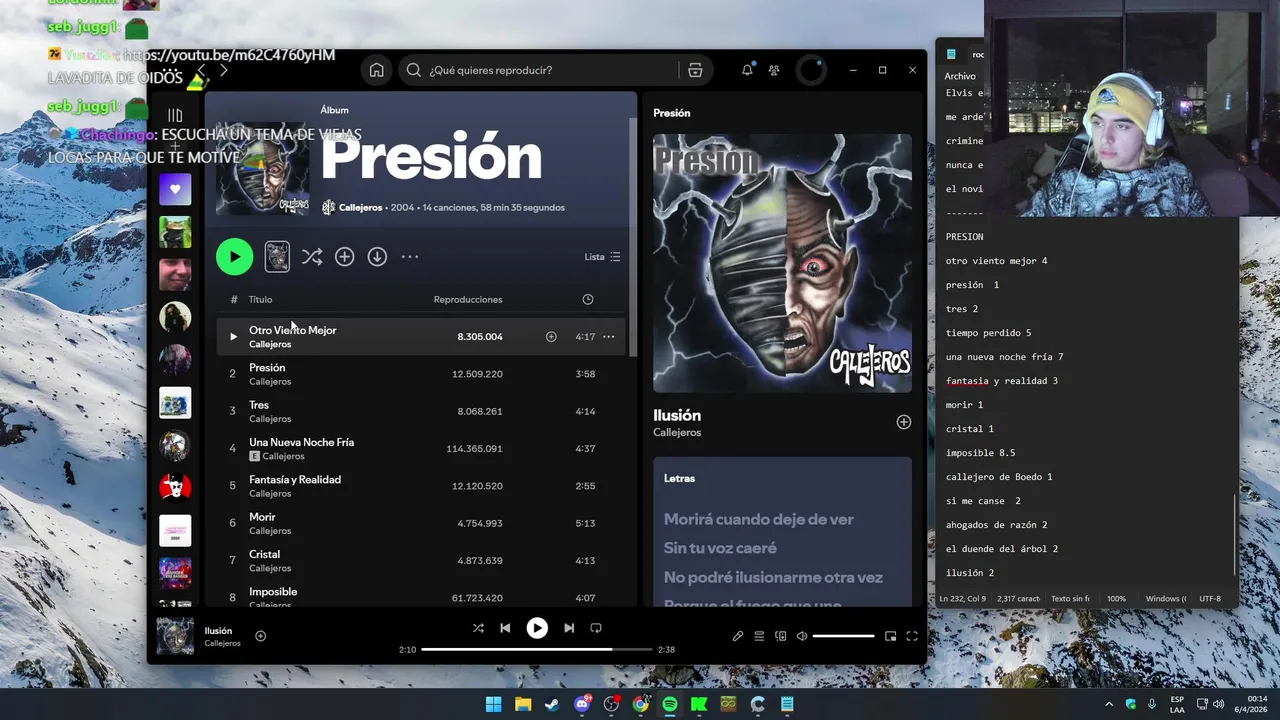
Task: Open the Presión cover art in right panel
Action: pyautogui.click(x=782, y=263)
